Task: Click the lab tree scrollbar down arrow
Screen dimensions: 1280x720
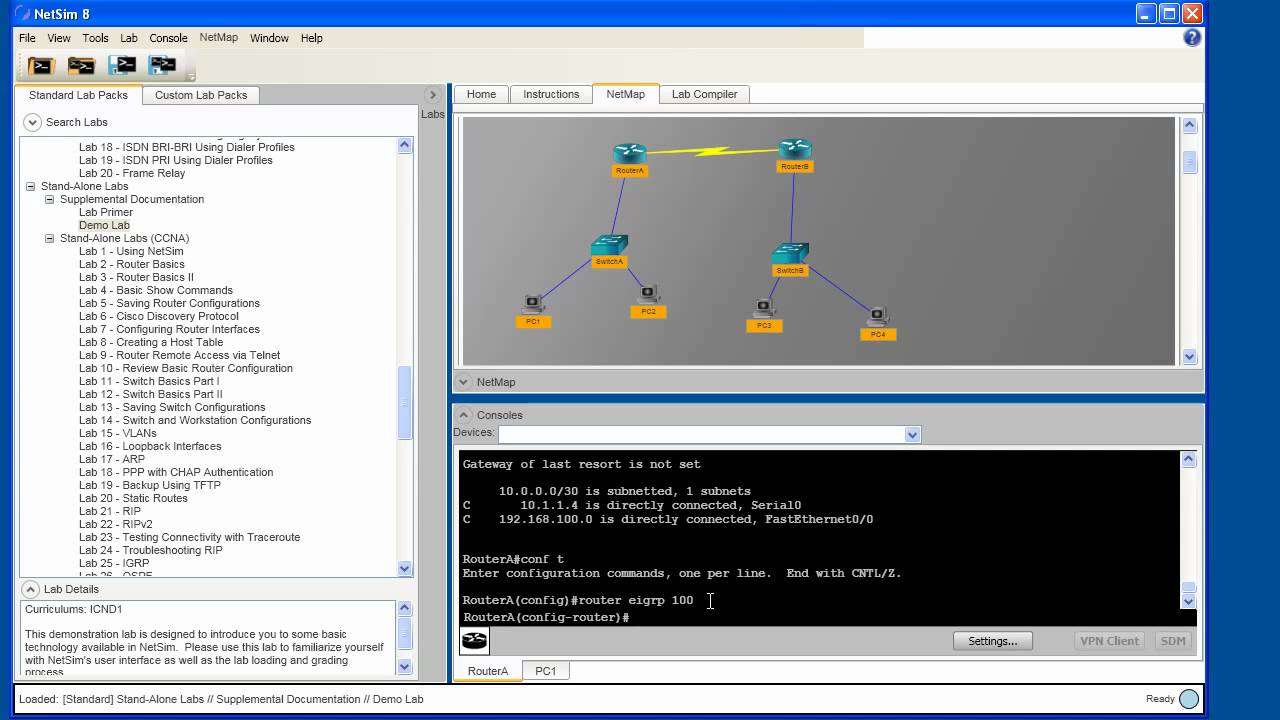Action: tap(405, 568)
